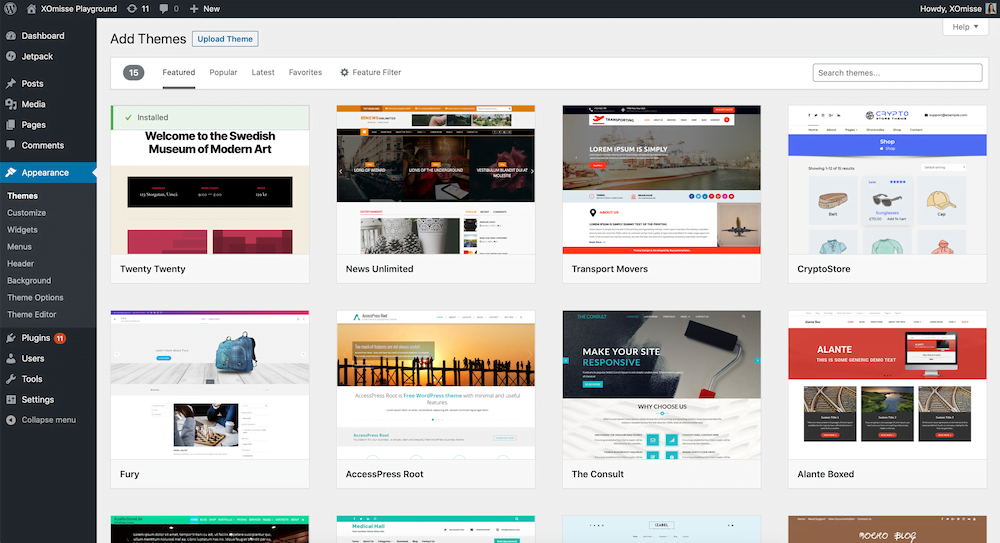Open the News Unlimited theme thumbnail
This screenshot has height=543, width=1000.
pyautogui.click(x=436, y=179)
